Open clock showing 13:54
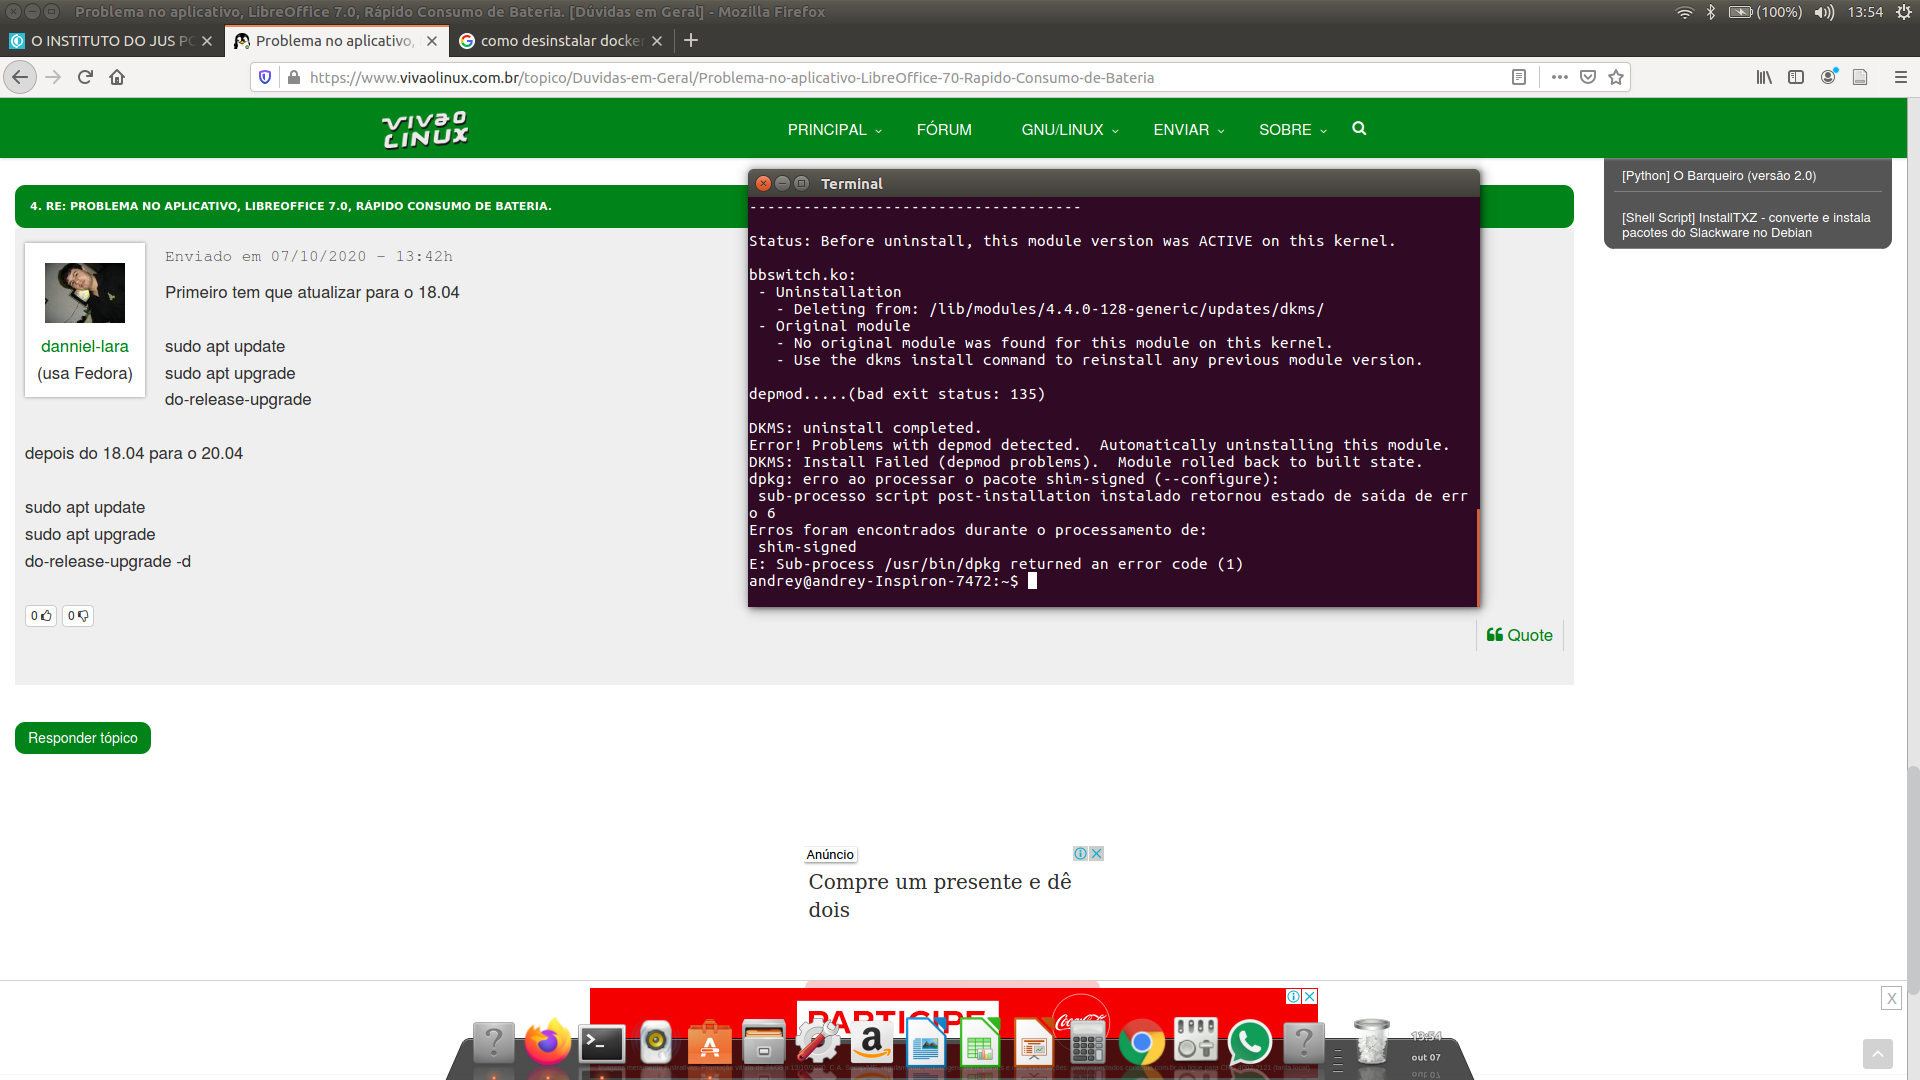The height and width of the screenshot is (1080, 1920). 1865,12
